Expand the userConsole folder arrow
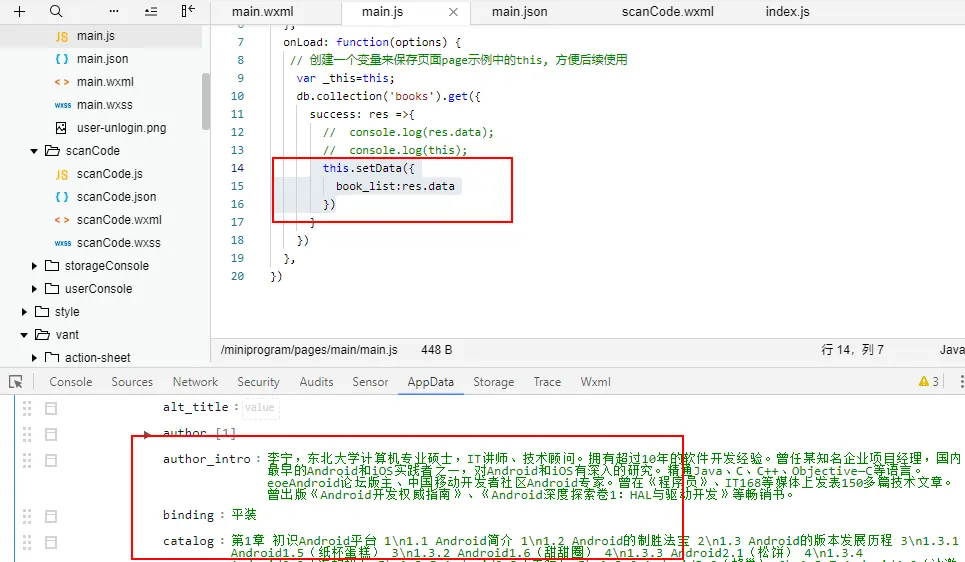 (x=34, y=289)
